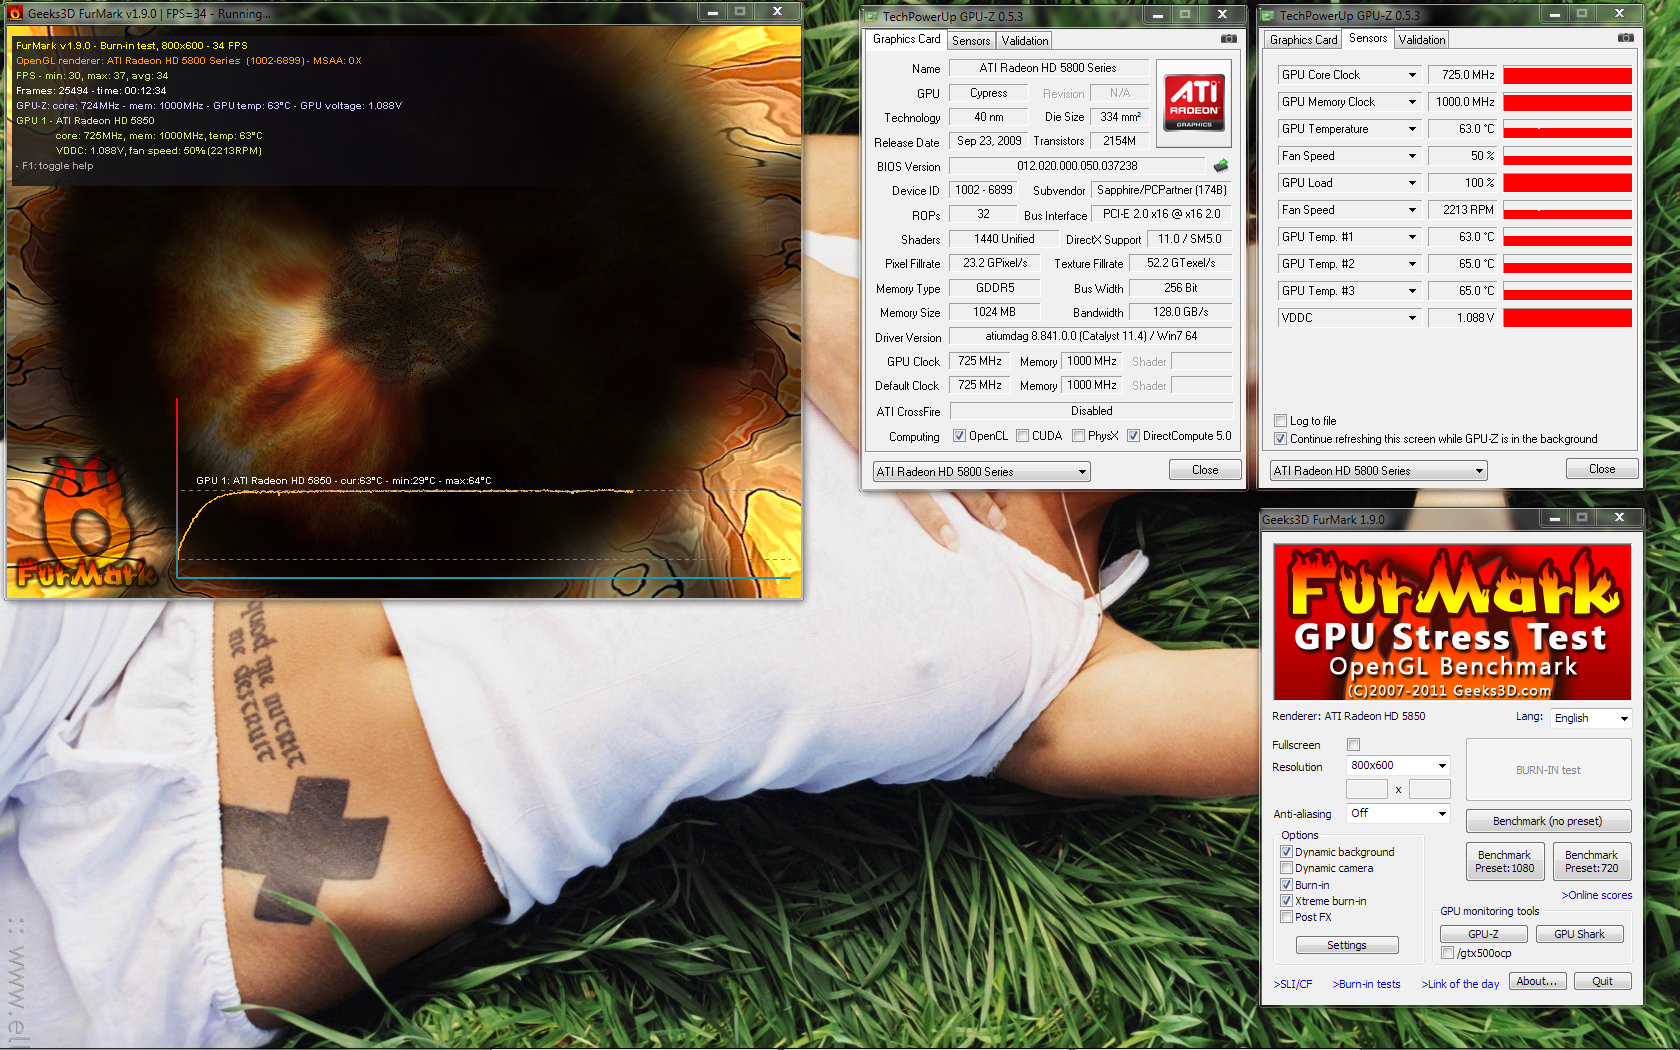Uncheck Dynamic background option

click(x=1287, y=852)
